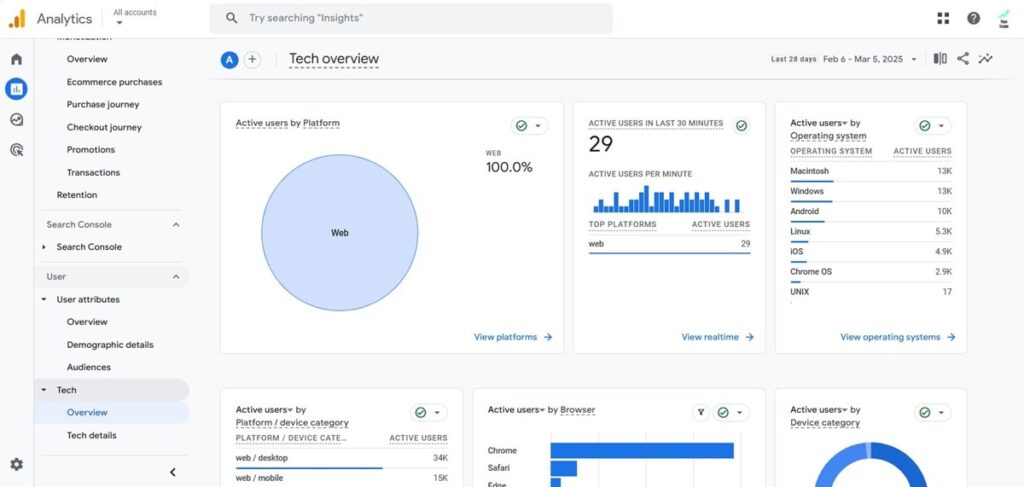Click the Tech overview report title
1024x487 pixels.
[334, 59]
